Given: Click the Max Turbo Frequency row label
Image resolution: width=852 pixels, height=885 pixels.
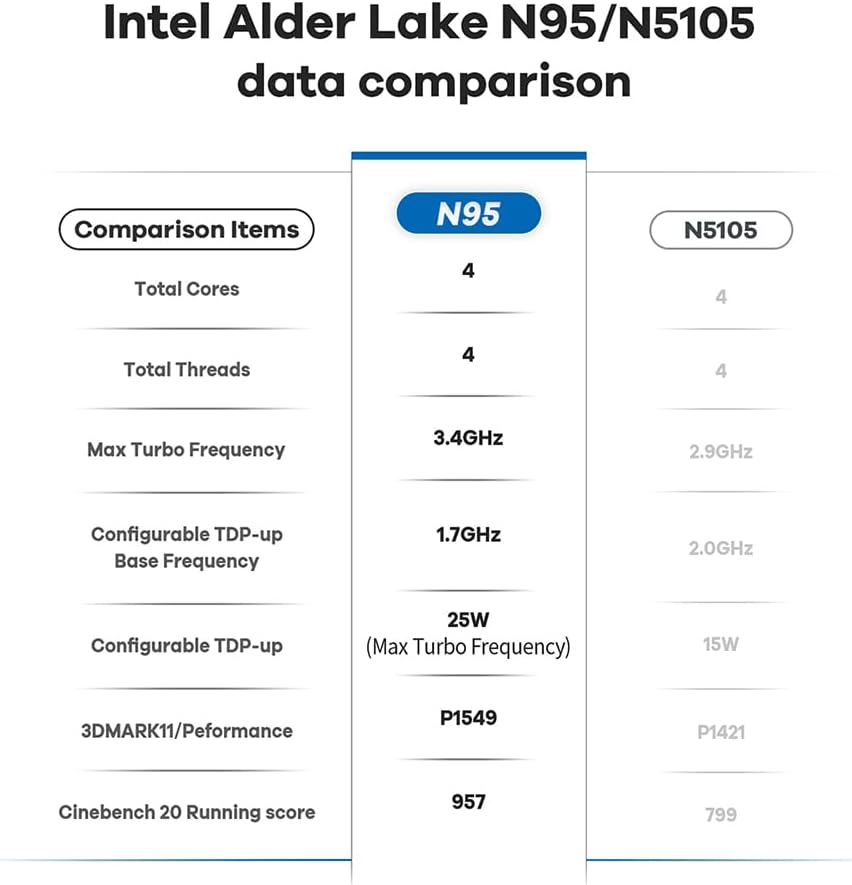Looking at the screenshot, I should (x=186, y=450).
